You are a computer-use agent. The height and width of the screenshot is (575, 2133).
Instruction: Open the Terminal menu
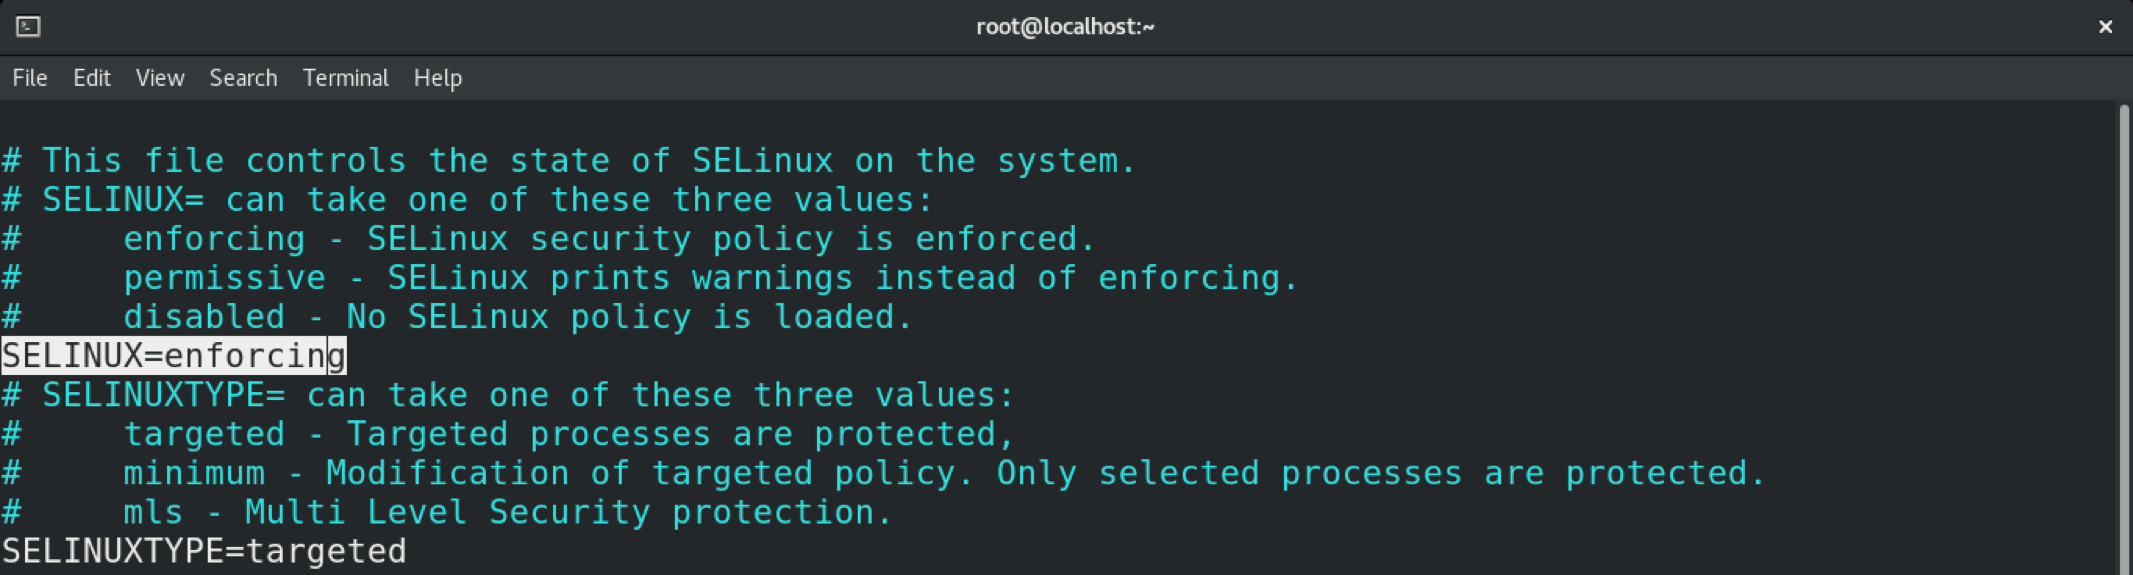coord(345,78)
